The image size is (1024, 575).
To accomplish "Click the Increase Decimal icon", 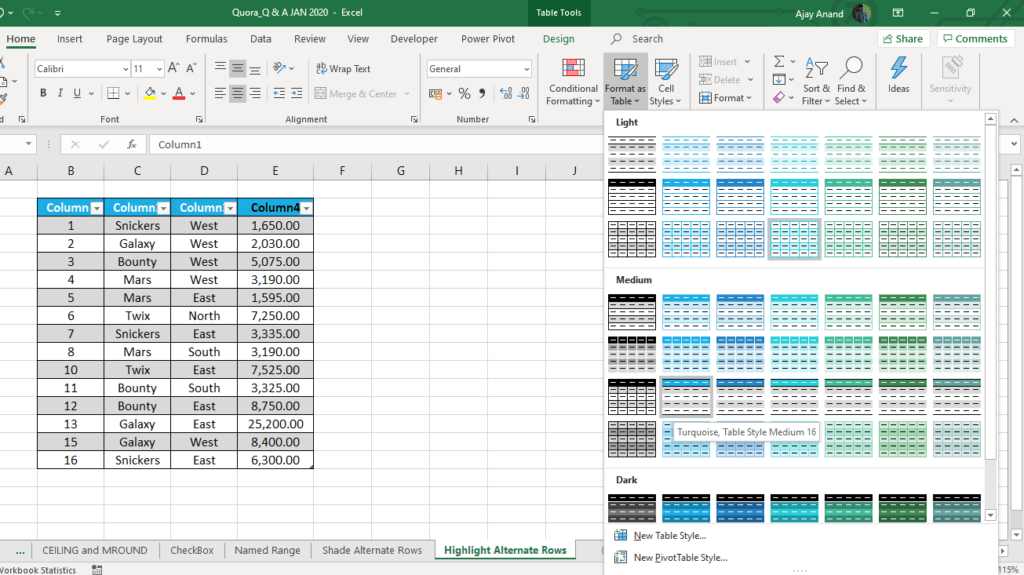I will 506,93.
